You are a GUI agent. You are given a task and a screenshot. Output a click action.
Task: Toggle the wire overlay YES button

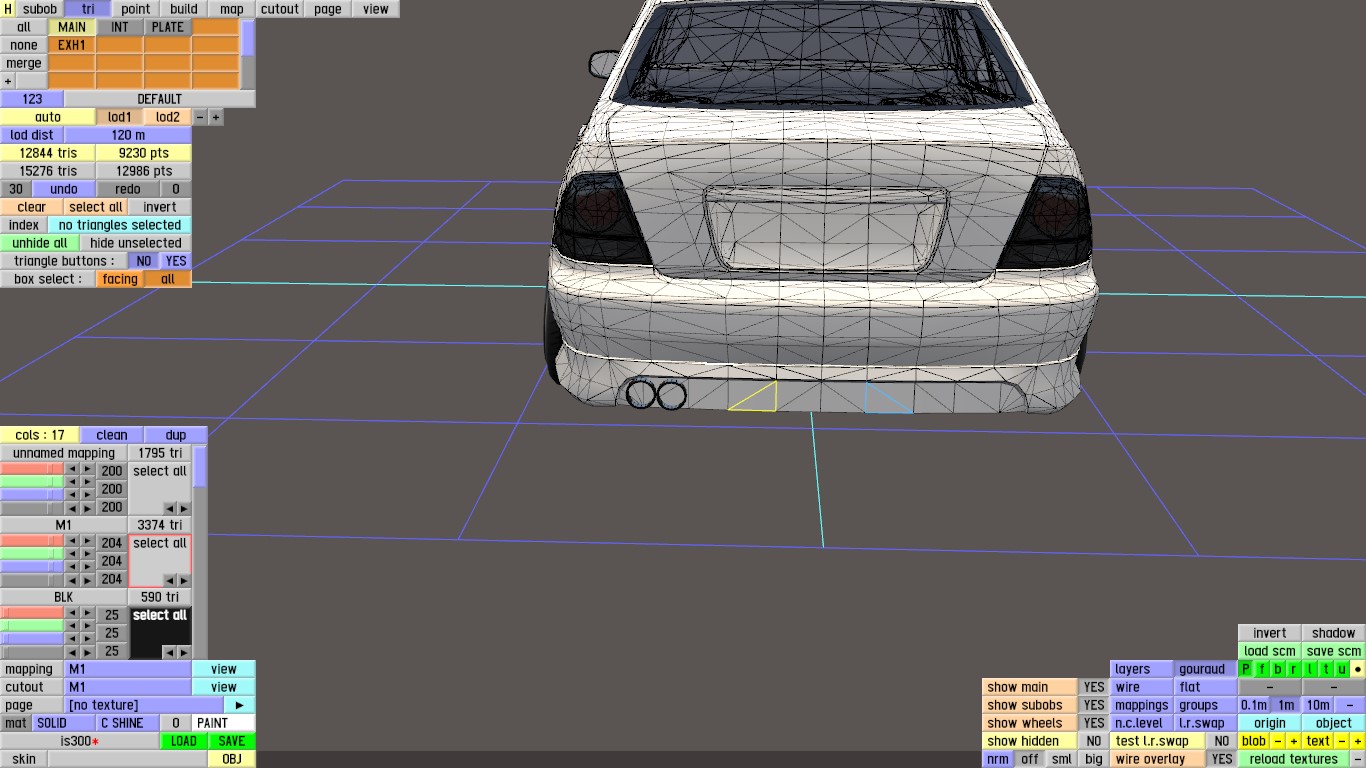[1221, 759]
